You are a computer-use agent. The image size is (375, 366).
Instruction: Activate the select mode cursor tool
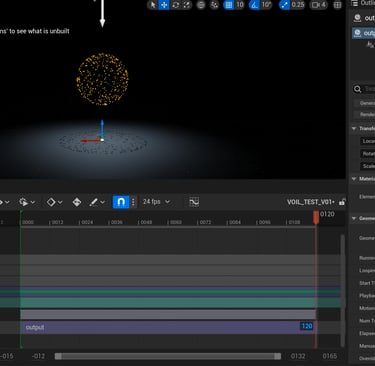[153, 5]
